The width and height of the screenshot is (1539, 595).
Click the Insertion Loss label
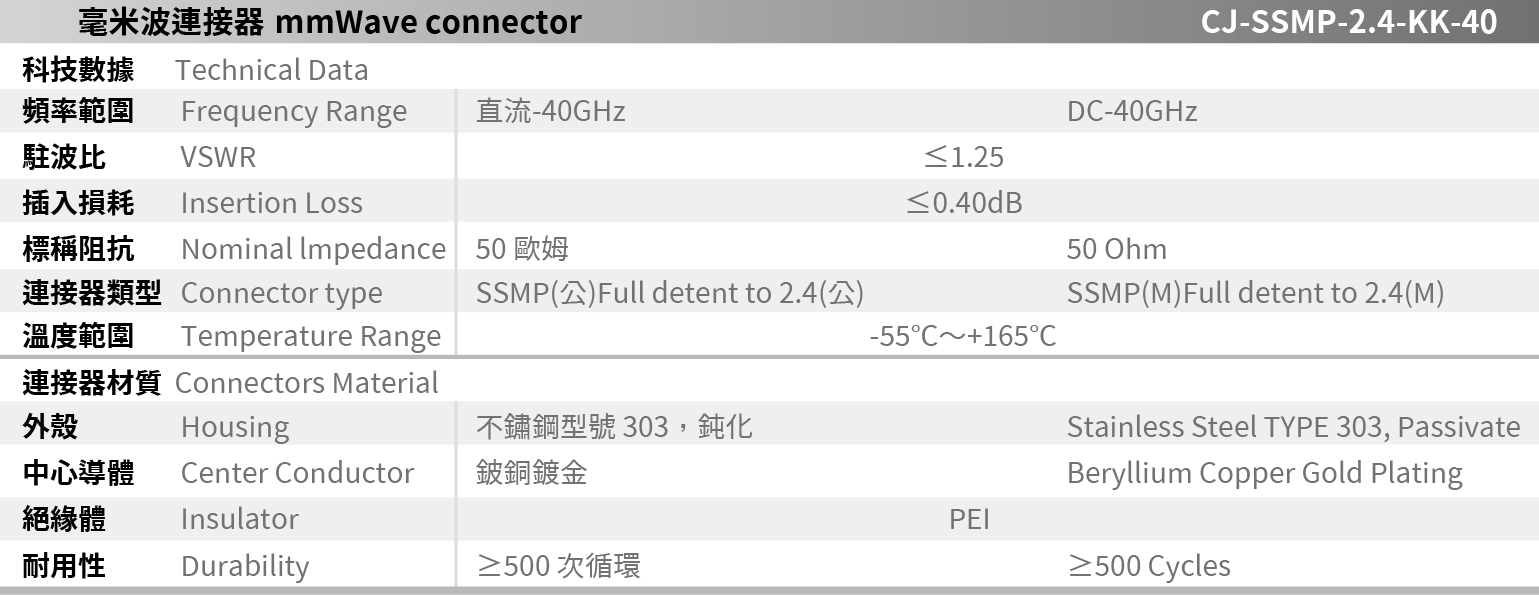pyautogui.click(x=271, y=203)
